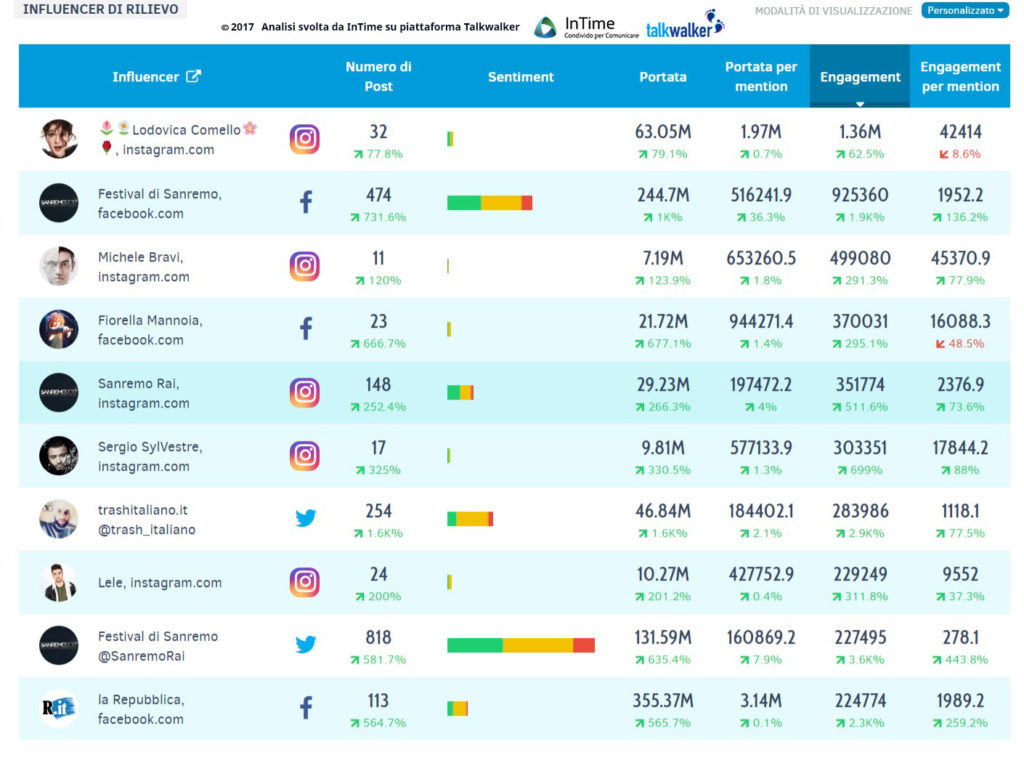Click the 303351 engagement value
This screenshot has height=768, width=1024.
tap(860, 448)
